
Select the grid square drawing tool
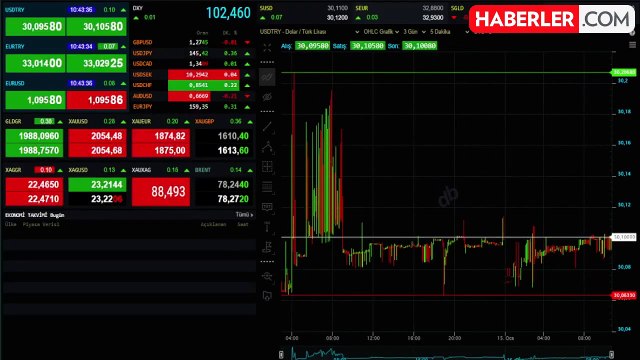pos(267,167)
